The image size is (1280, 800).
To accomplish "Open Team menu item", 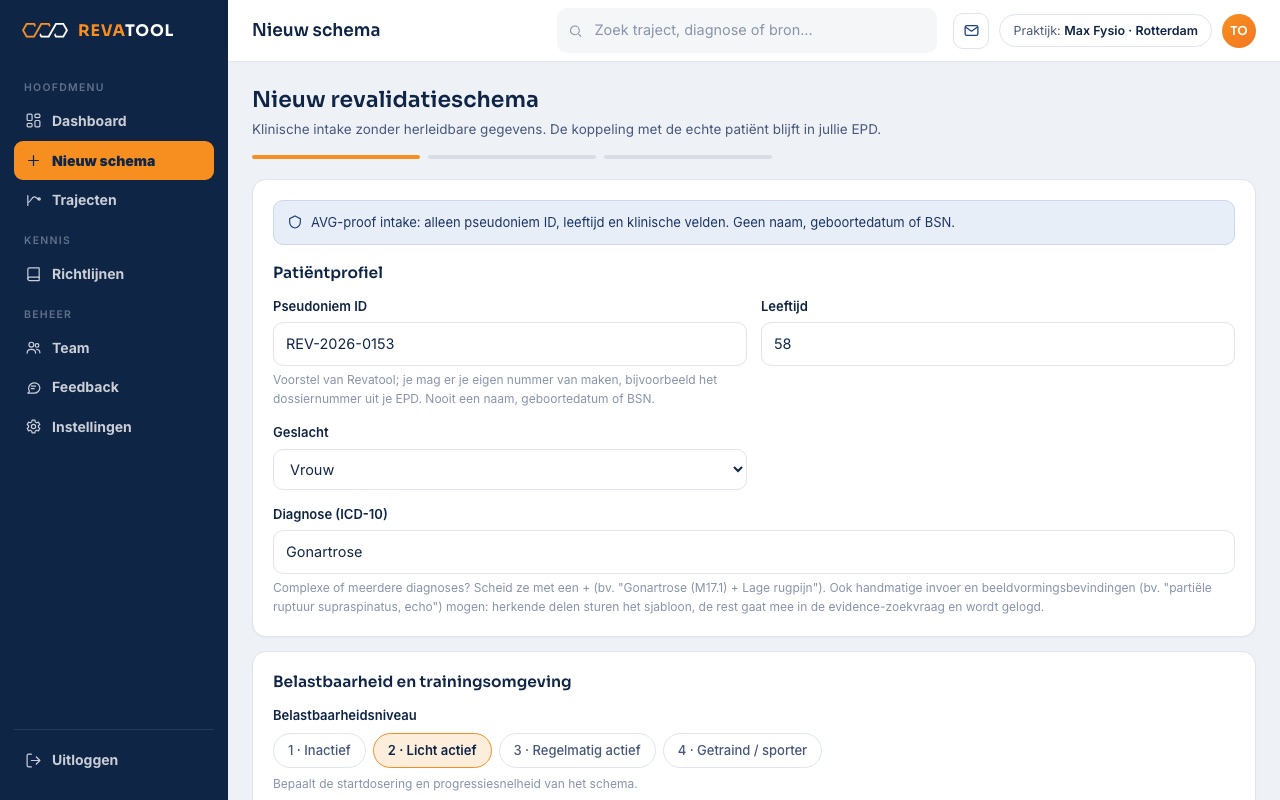I will (x=114, y=348).
